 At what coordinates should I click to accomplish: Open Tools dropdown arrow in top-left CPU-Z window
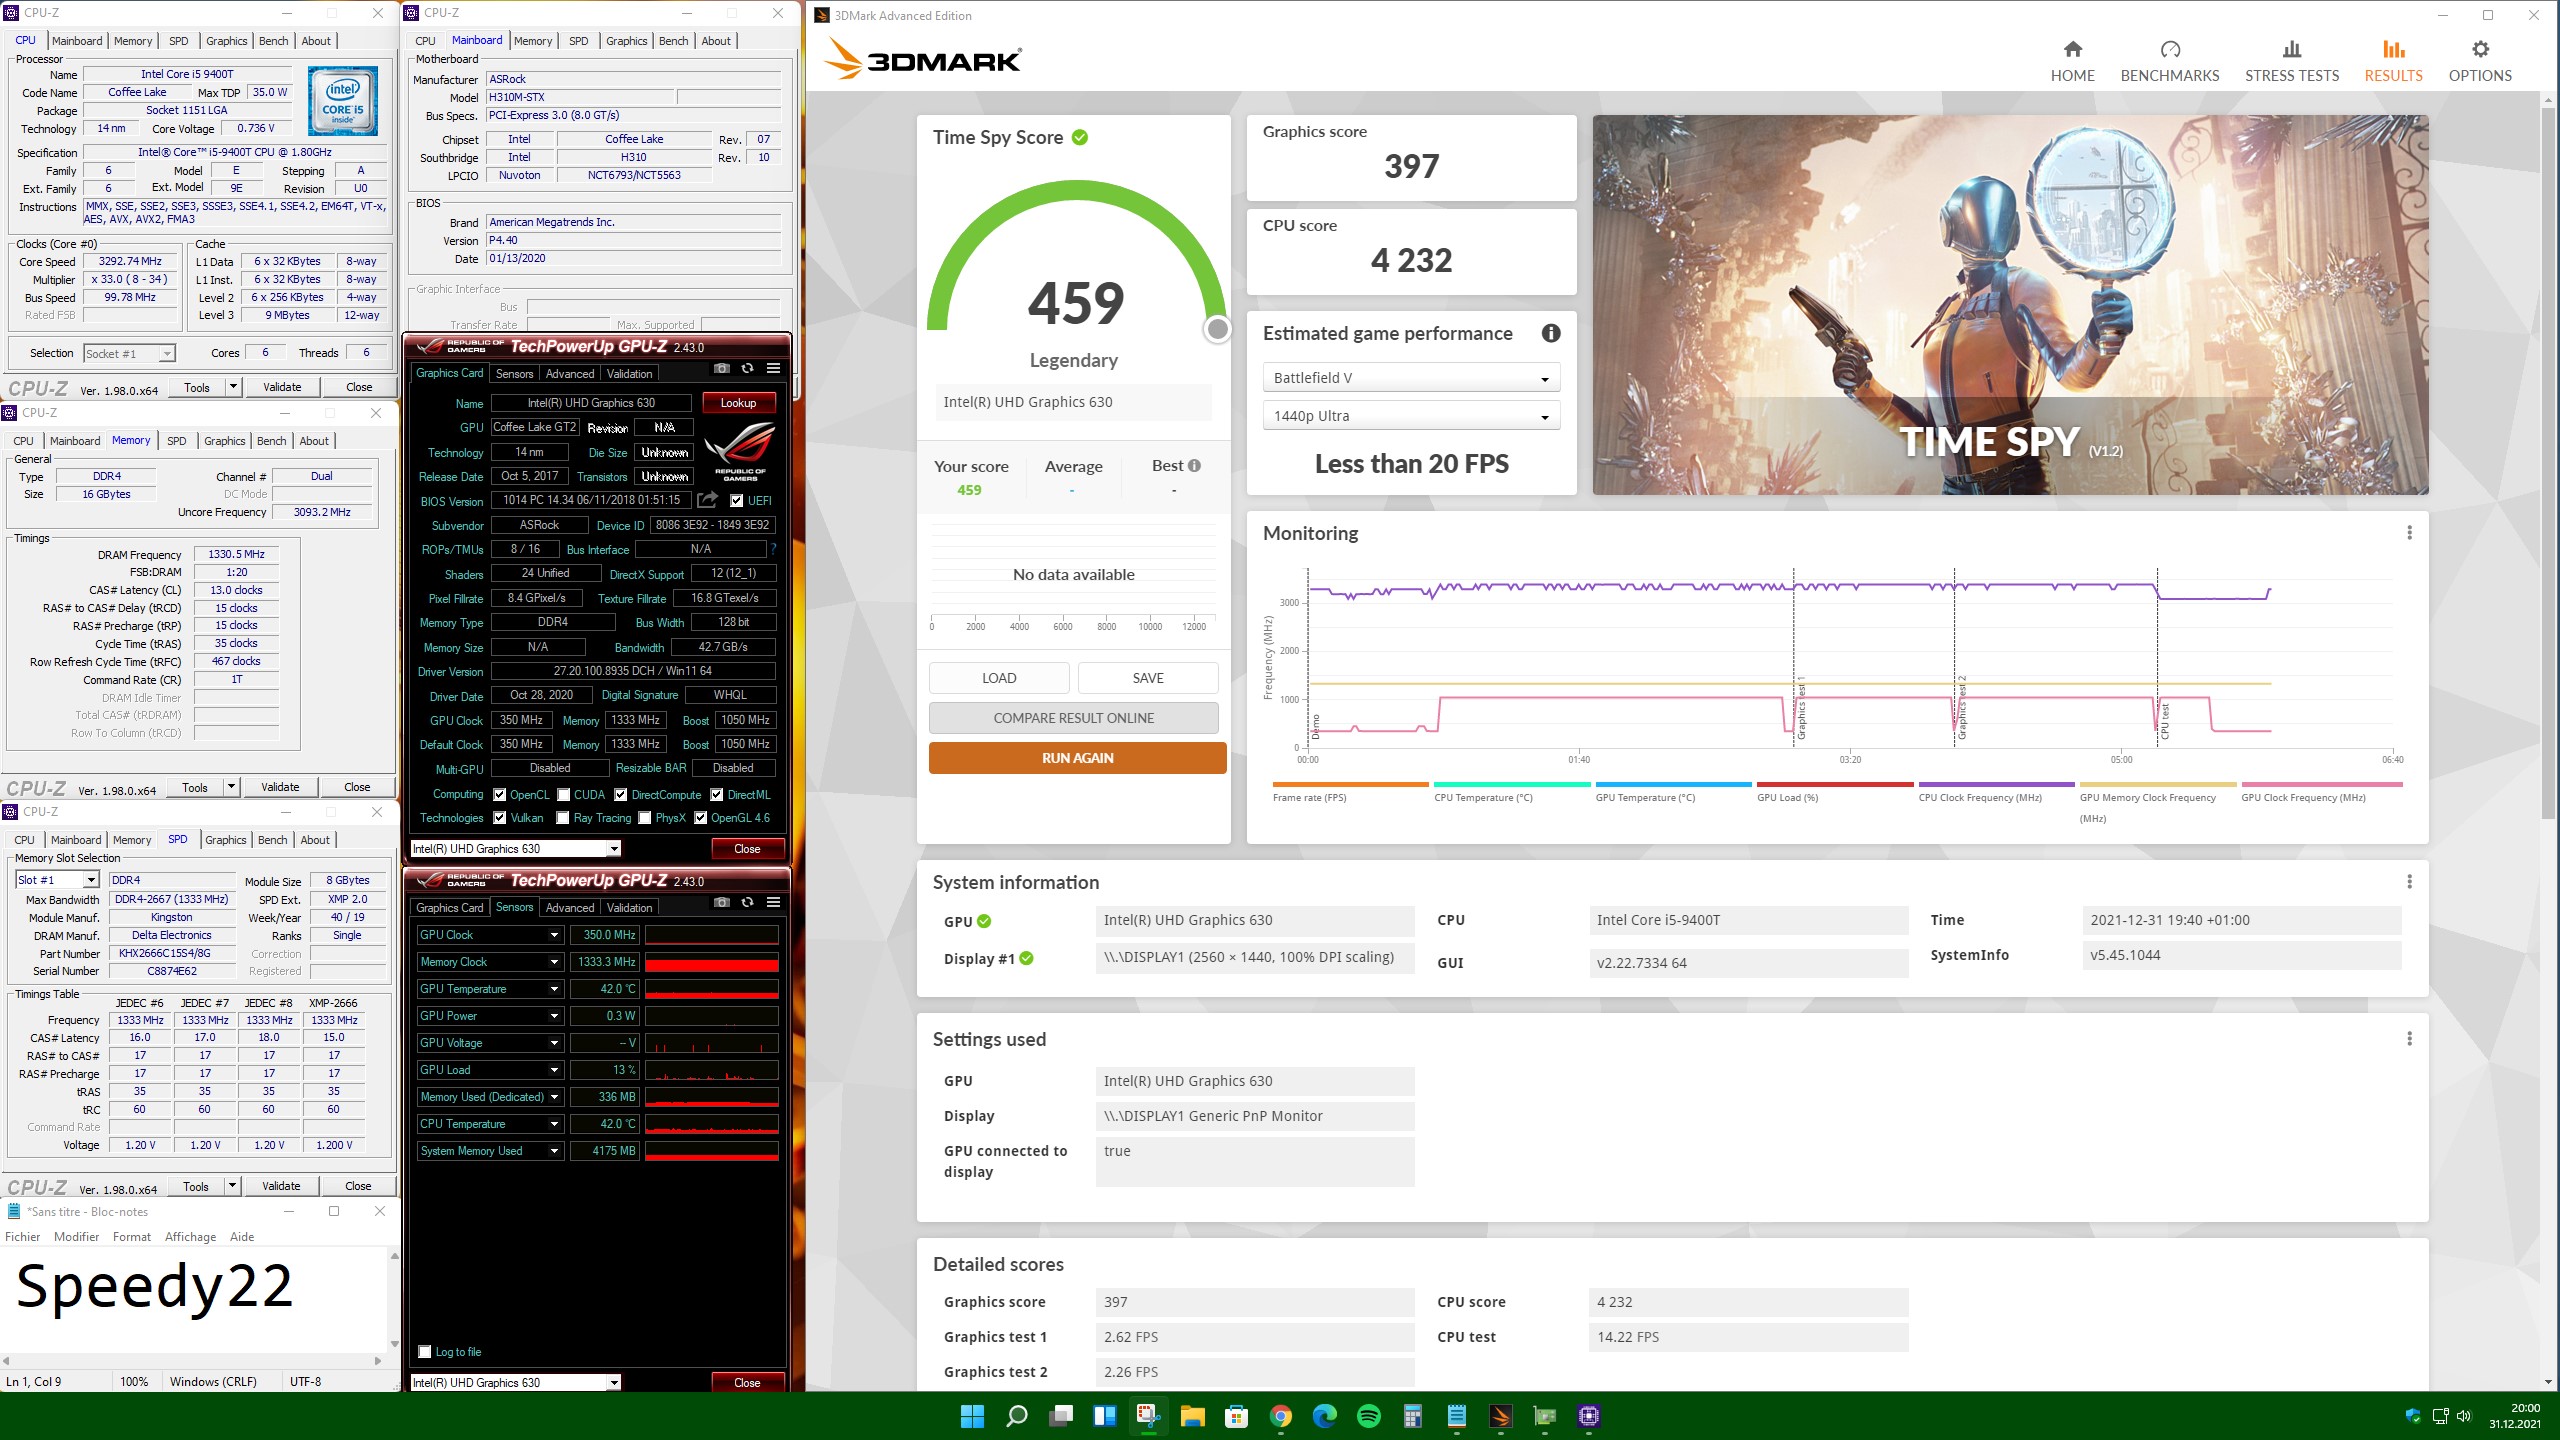[233, 387]
